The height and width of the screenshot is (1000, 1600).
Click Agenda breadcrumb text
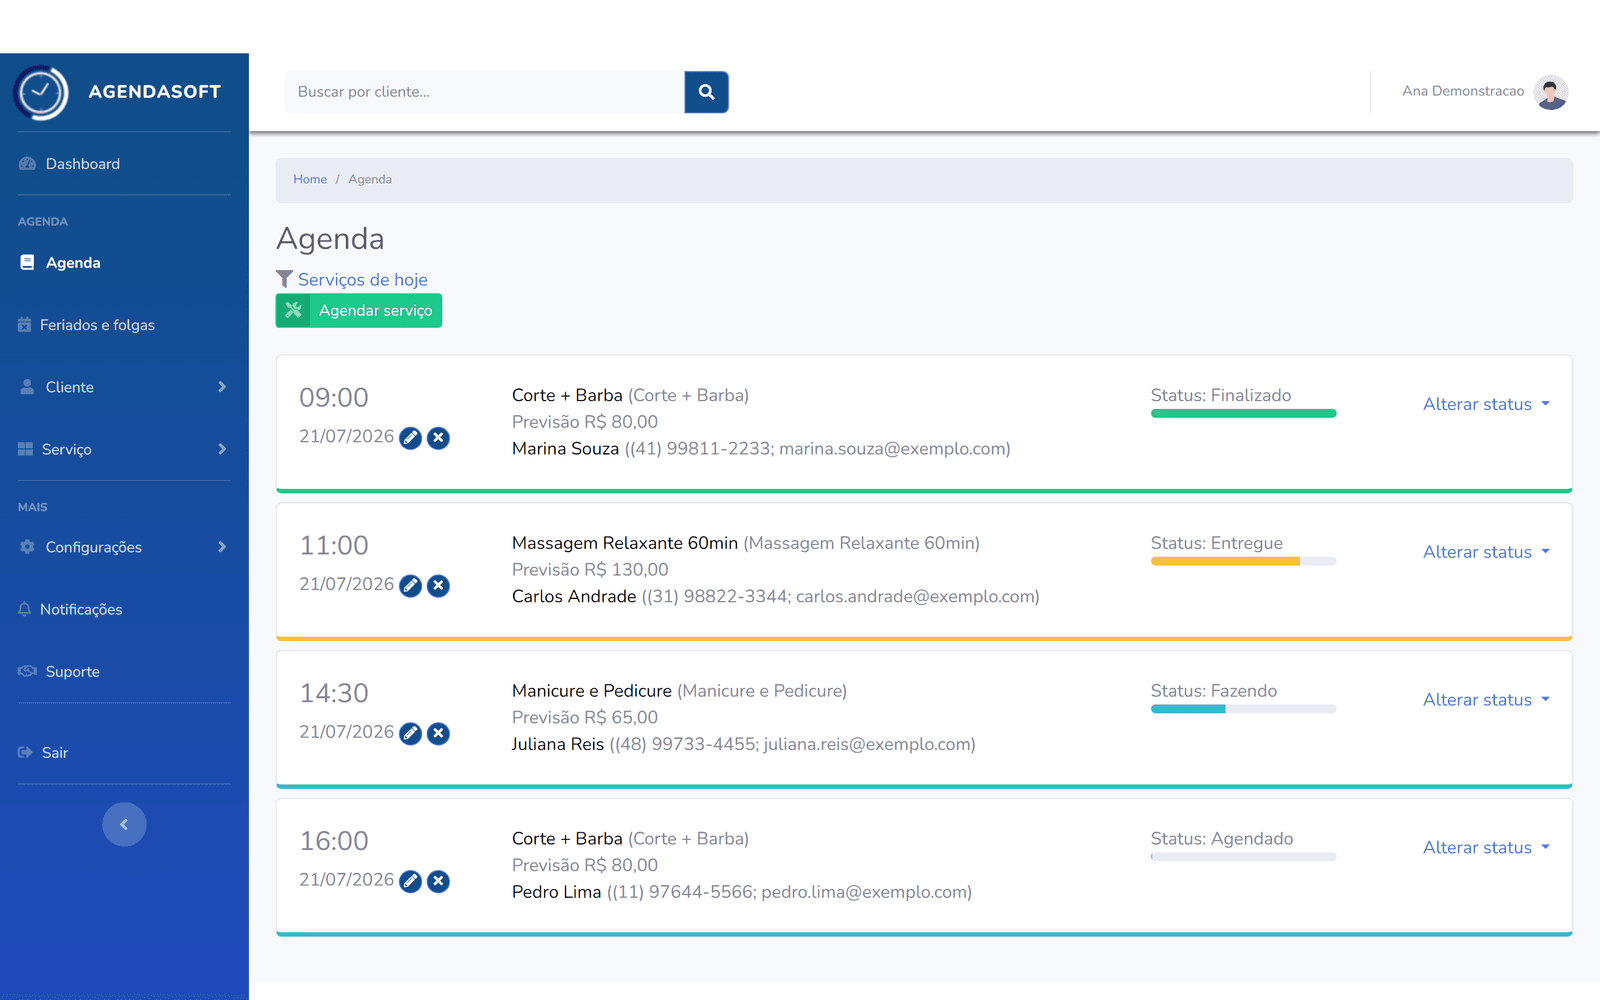[x=370, y=179]
